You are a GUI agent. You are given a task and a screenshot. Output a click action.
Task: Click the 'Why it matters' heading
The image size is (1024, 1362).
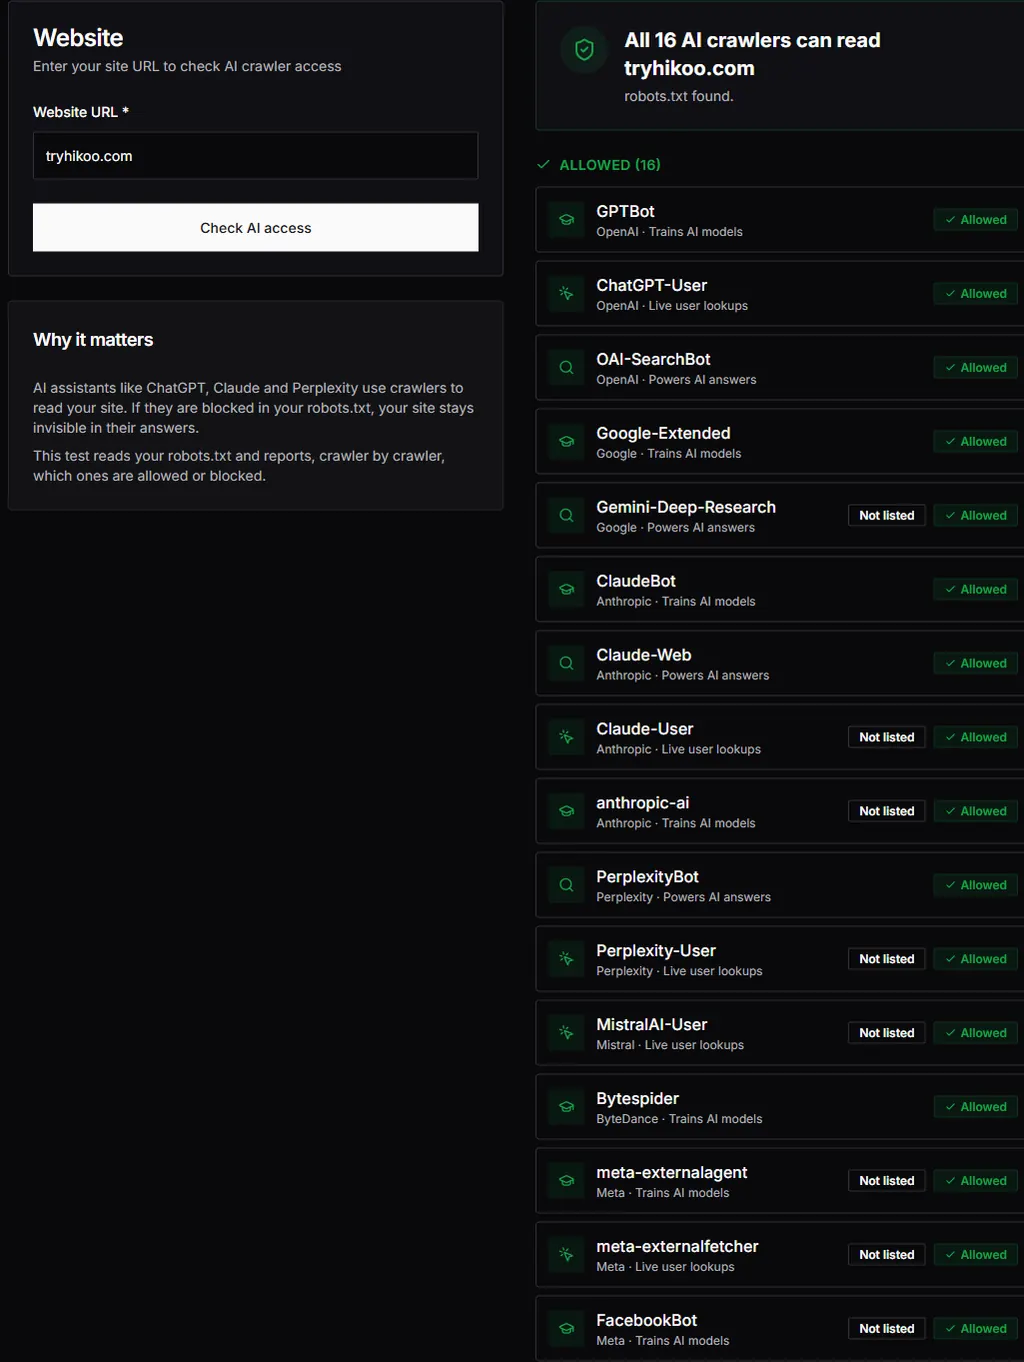tap(93, 340)
